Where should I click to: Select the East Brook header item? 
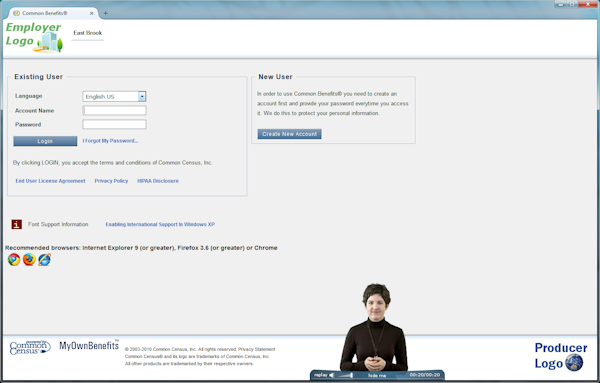(88, 33)
